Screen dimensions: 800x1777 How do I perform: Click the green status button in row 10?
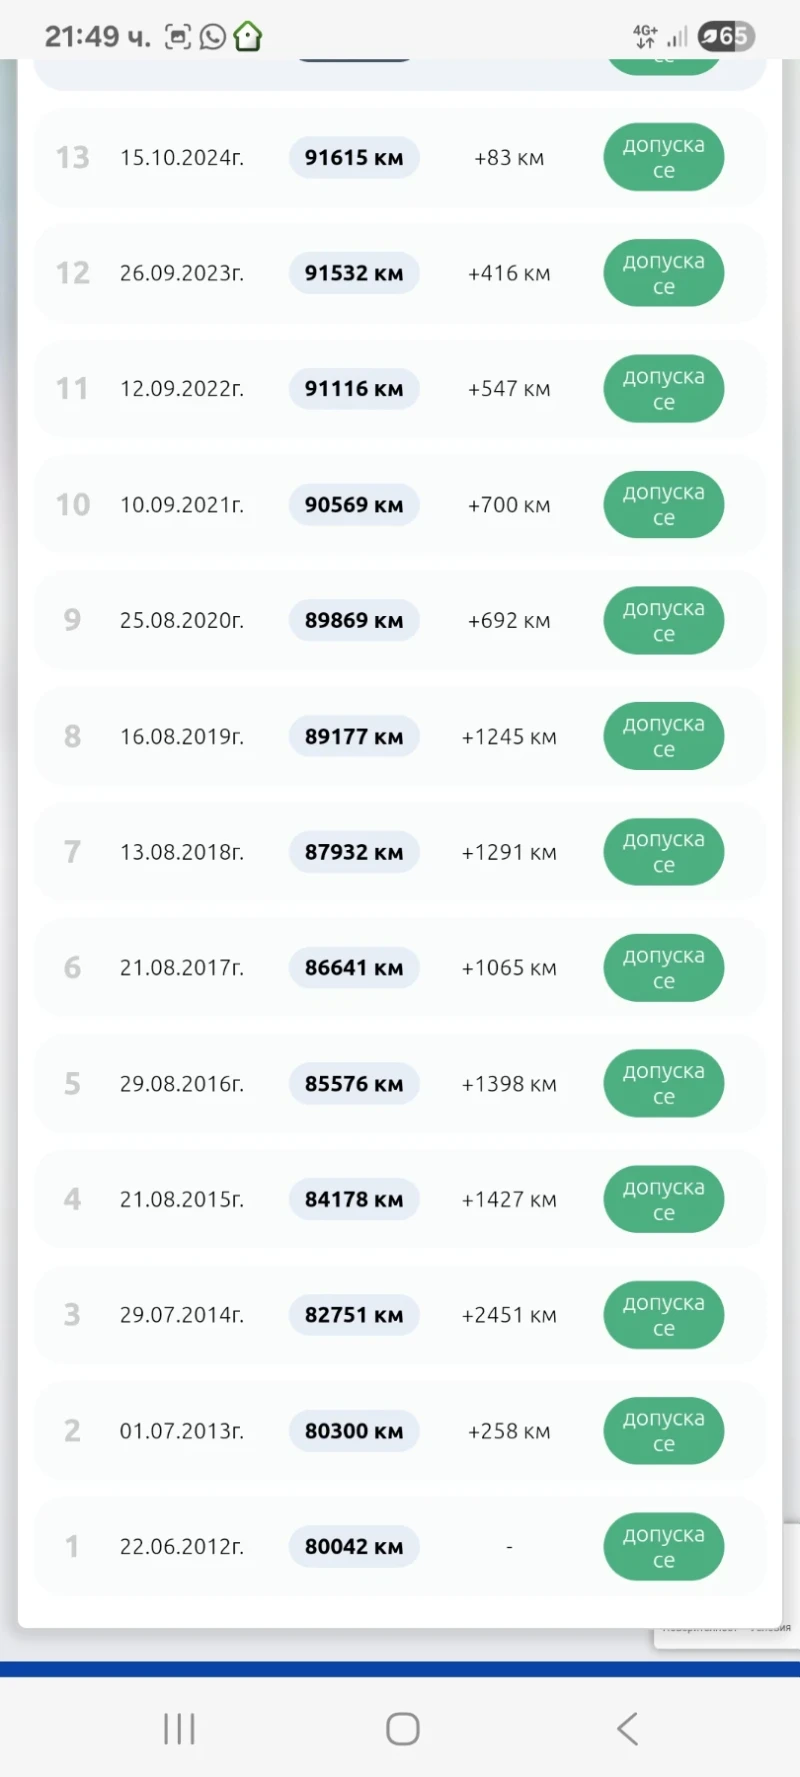pos(663,505)
